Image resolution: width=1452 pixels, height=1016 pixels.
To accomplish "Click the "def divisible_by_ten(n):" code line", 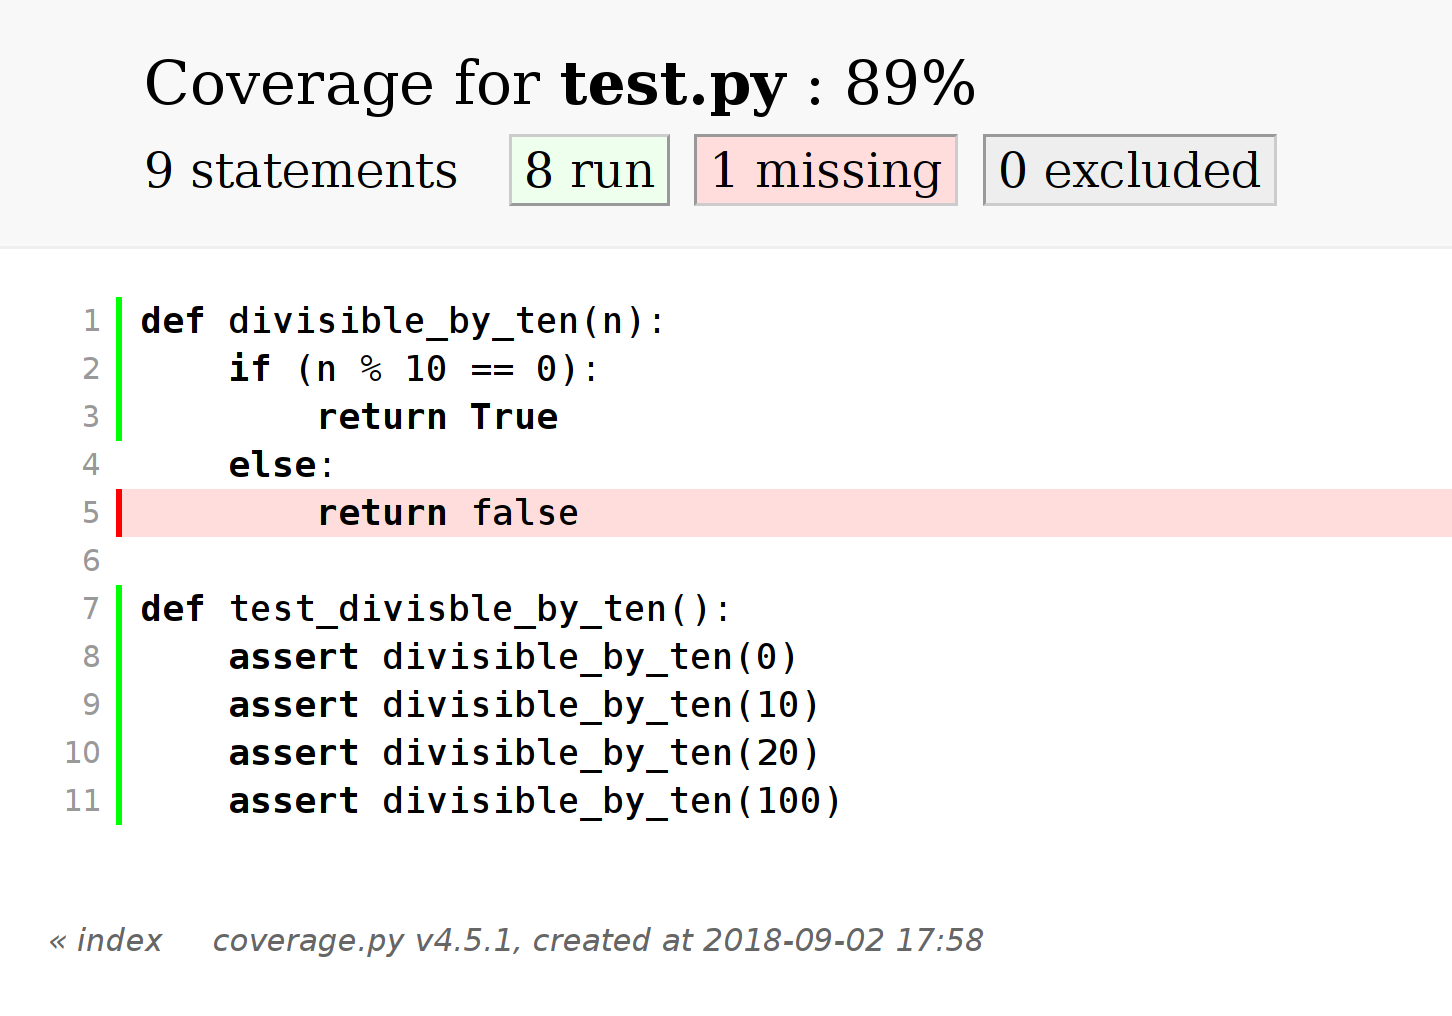I will coord(402,321).
